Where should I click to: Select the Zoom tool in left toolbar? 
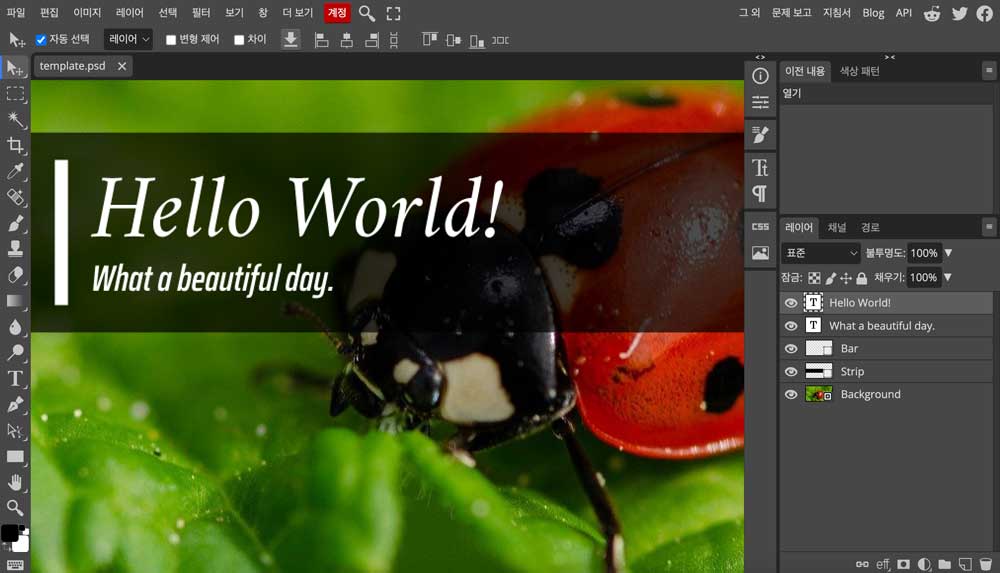pyautogui.click(x=15, y=508)
